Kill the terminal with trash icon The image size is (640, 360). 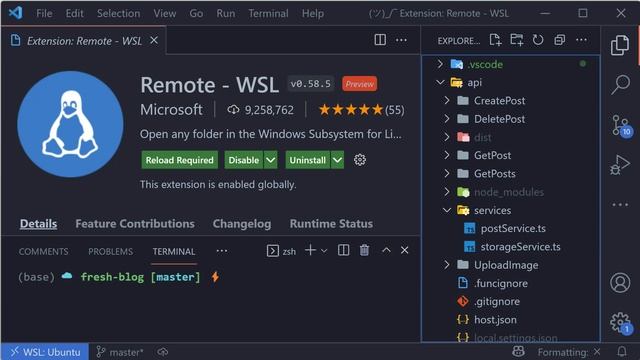[x=364, y=250]
